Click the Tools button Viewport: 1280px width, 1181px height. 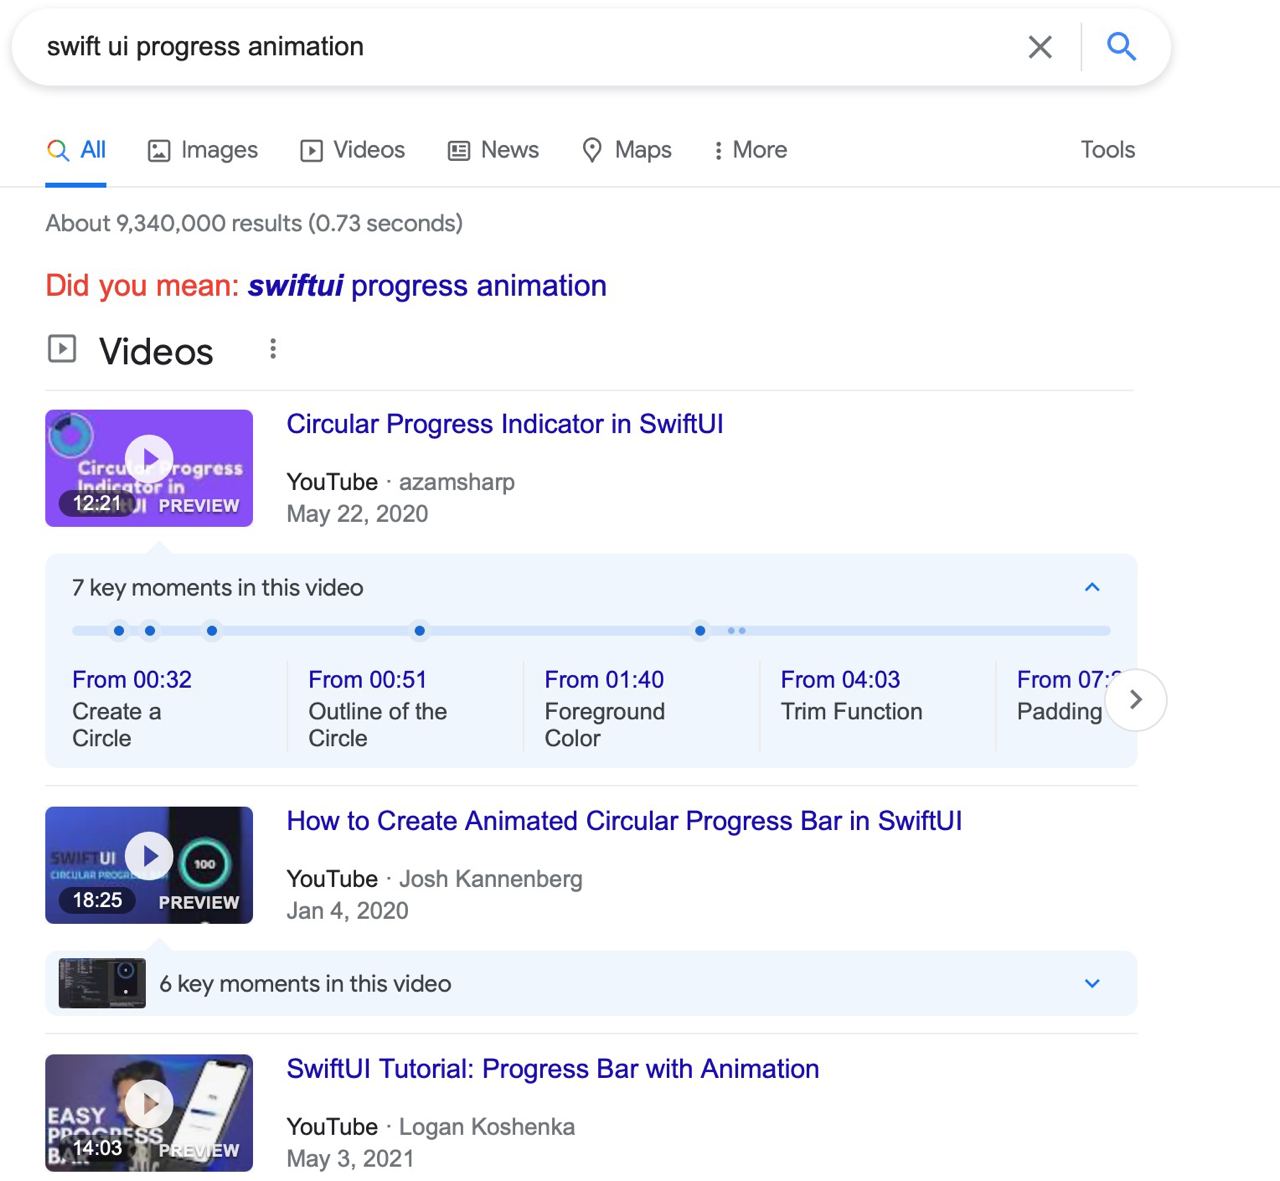1107,150
